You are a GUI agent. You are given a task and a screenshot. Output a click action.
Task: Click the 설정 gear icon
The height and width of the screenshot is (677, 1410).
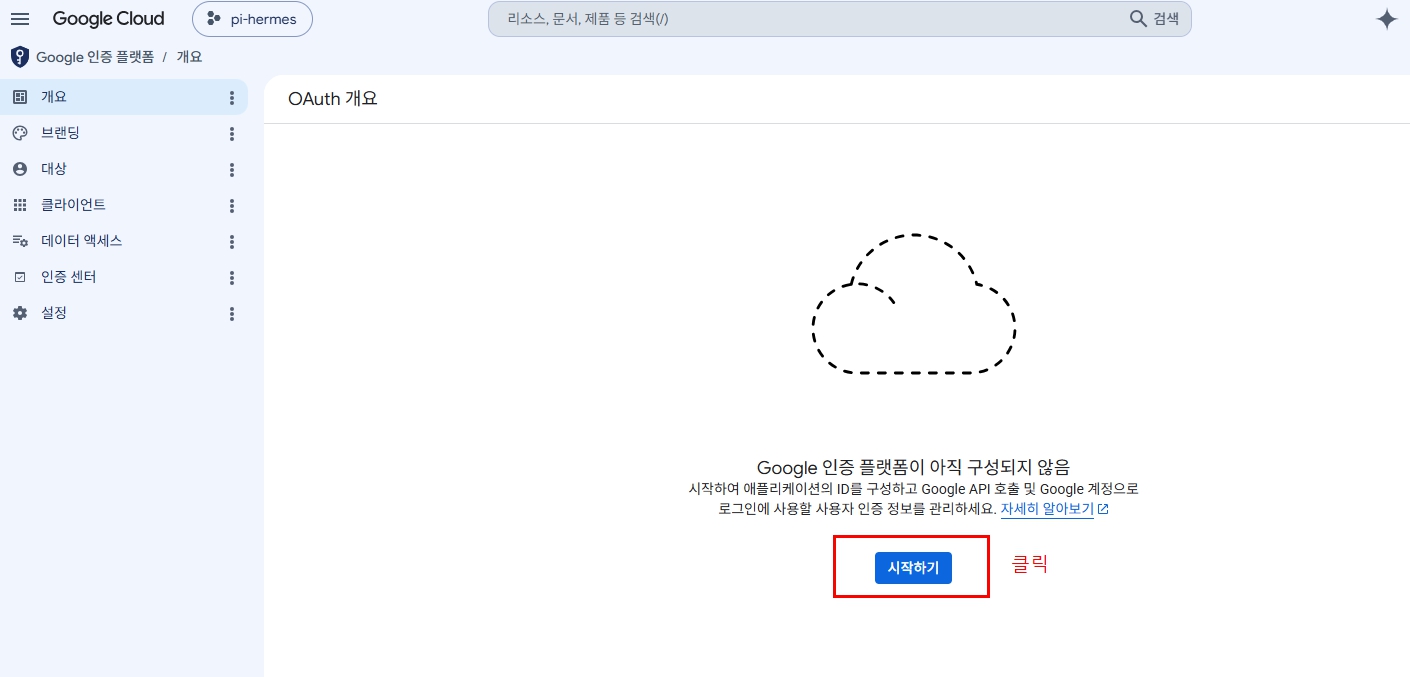20,313
